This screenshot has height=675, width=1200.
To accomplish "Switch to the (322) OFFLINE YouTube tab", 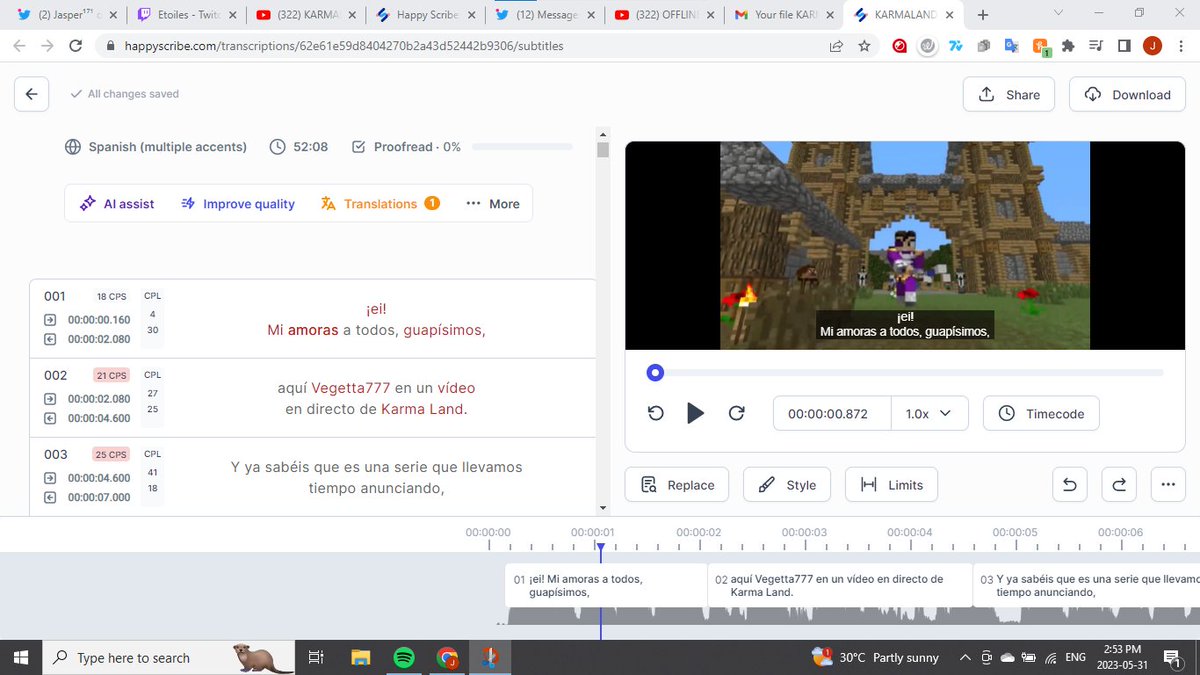I will 666,15.
